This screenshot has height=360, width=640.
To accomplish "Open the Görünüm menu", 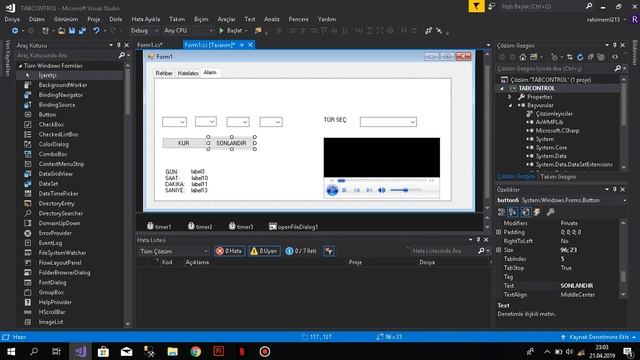I will coord(66,19).
